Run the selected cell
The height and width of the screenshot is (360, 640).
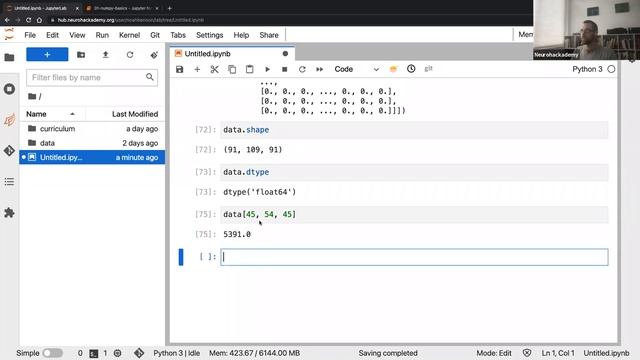click(x=267, y=69)
